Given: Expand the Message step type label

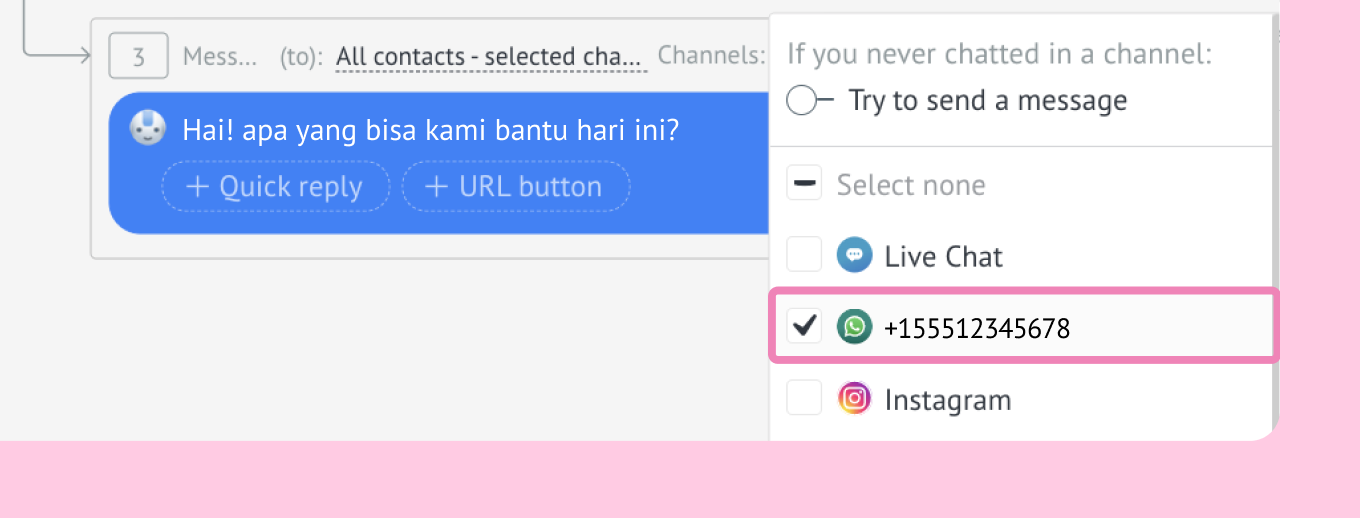Looking at the screenshot, I should coord(220,57).
